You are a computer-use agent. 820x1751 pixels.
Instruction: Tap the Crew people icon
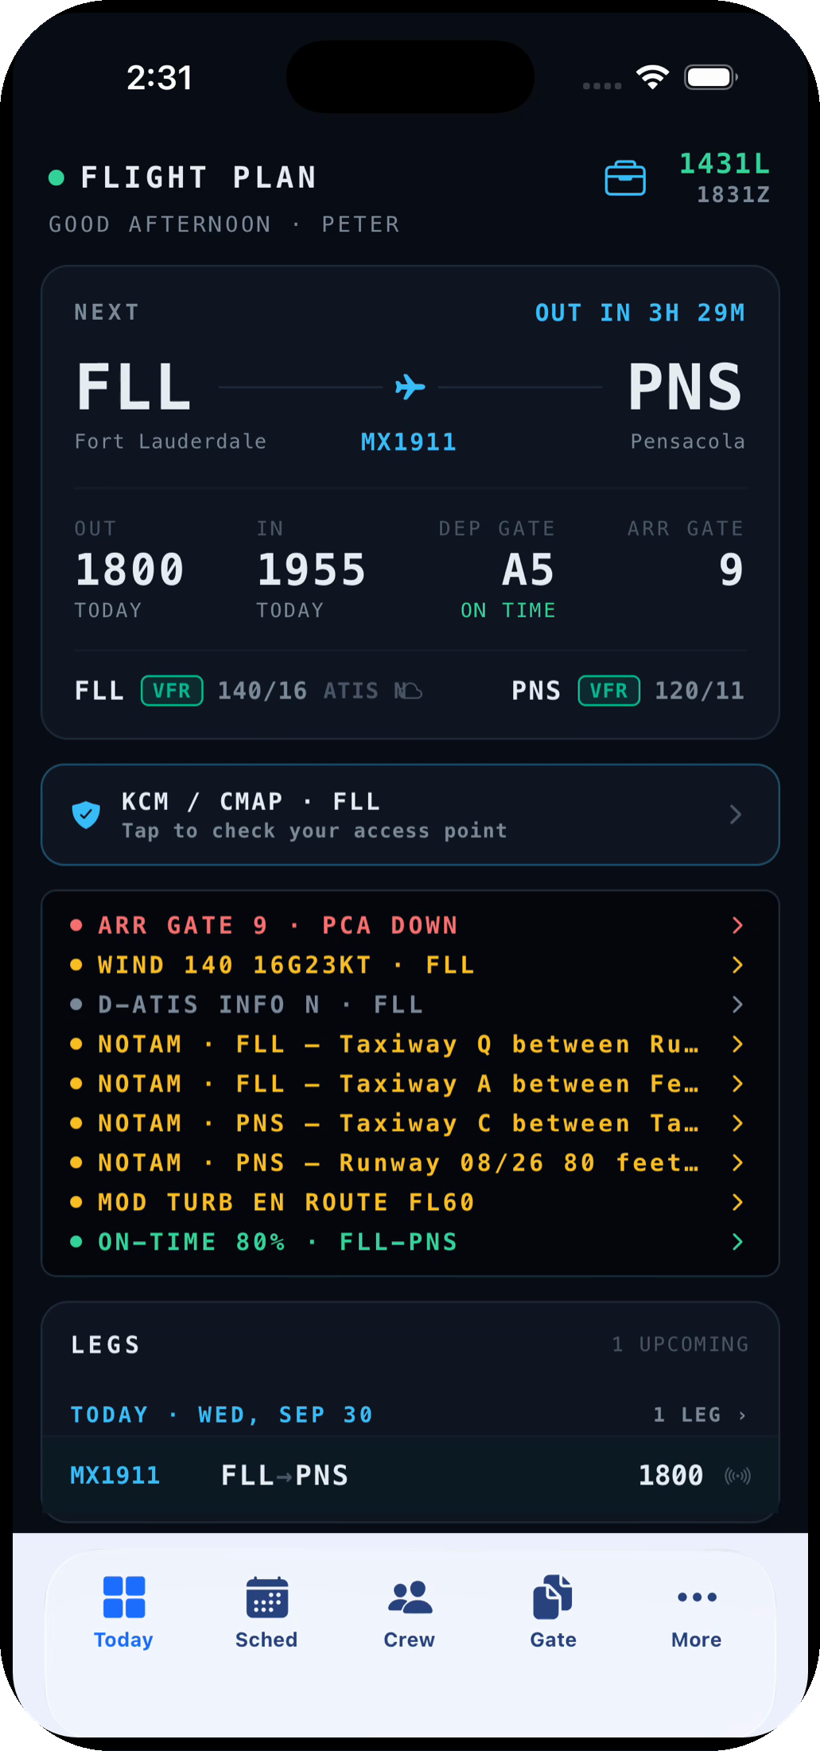[410, 1597]
